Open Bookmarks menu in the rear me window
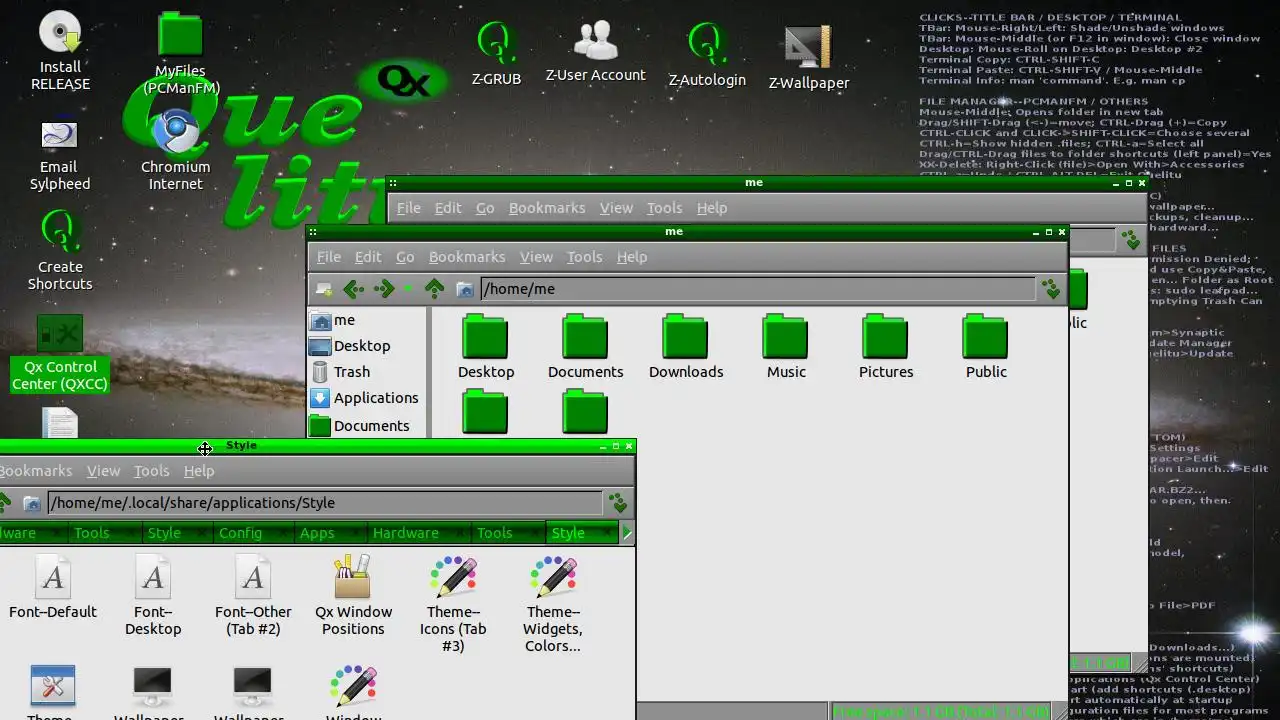1280x720 pixels. point(547,208)
